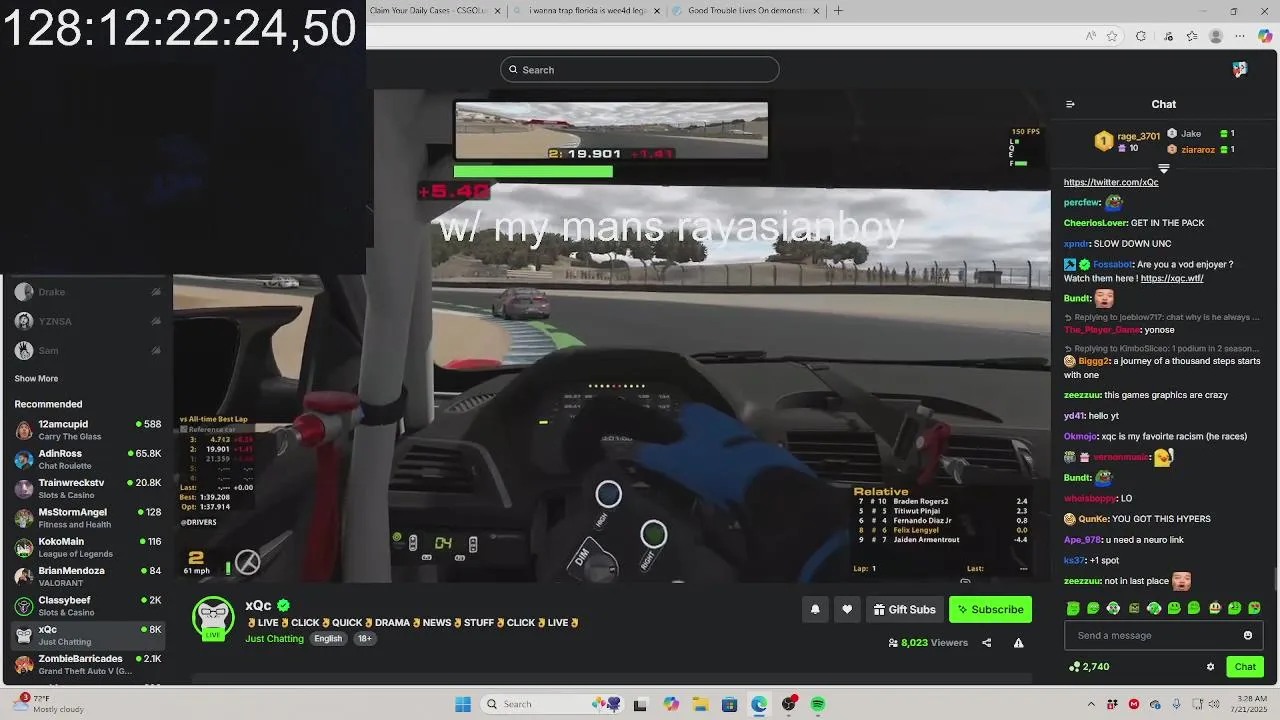
Task: Click the green Chat send button
Action: click(x=1245, y=667)
